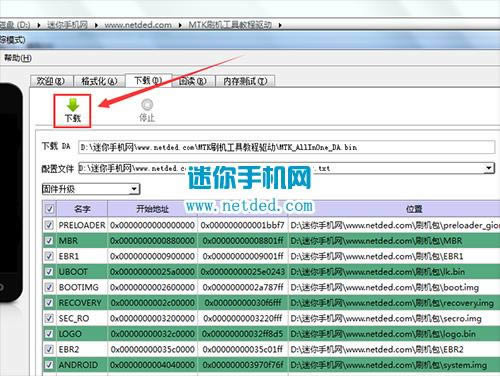Viewport: 500px width, 376px height.
Task: Select the SEC_RO name cell
Action: (x=82, y=318)
